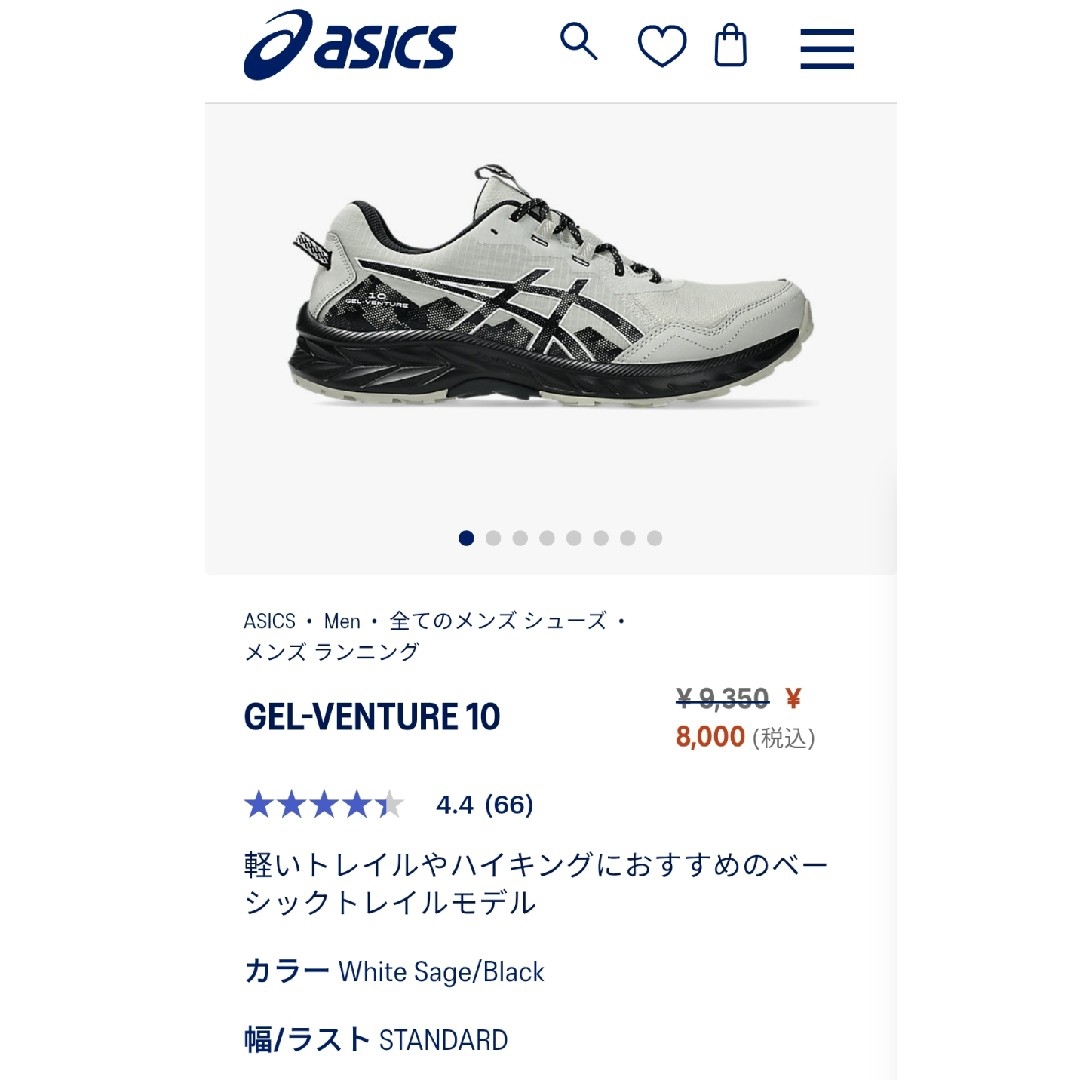Tap the GEL-VENTURE 10 shoe image

tap(551, 286)
